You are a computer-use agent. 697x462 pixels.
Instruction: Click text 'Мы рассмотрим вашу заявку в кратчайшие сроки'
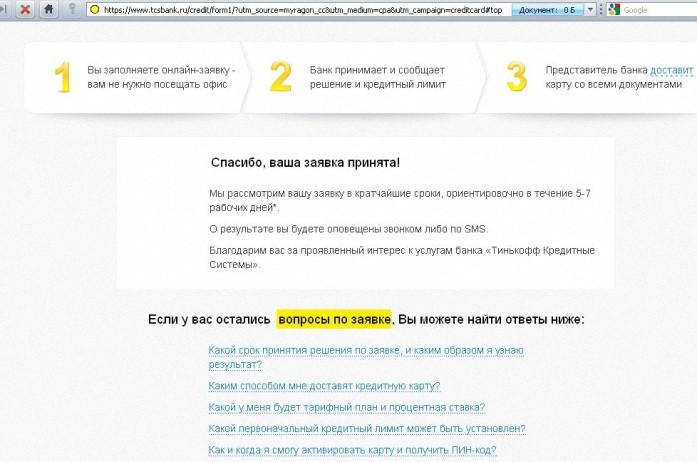coord(400,200)
